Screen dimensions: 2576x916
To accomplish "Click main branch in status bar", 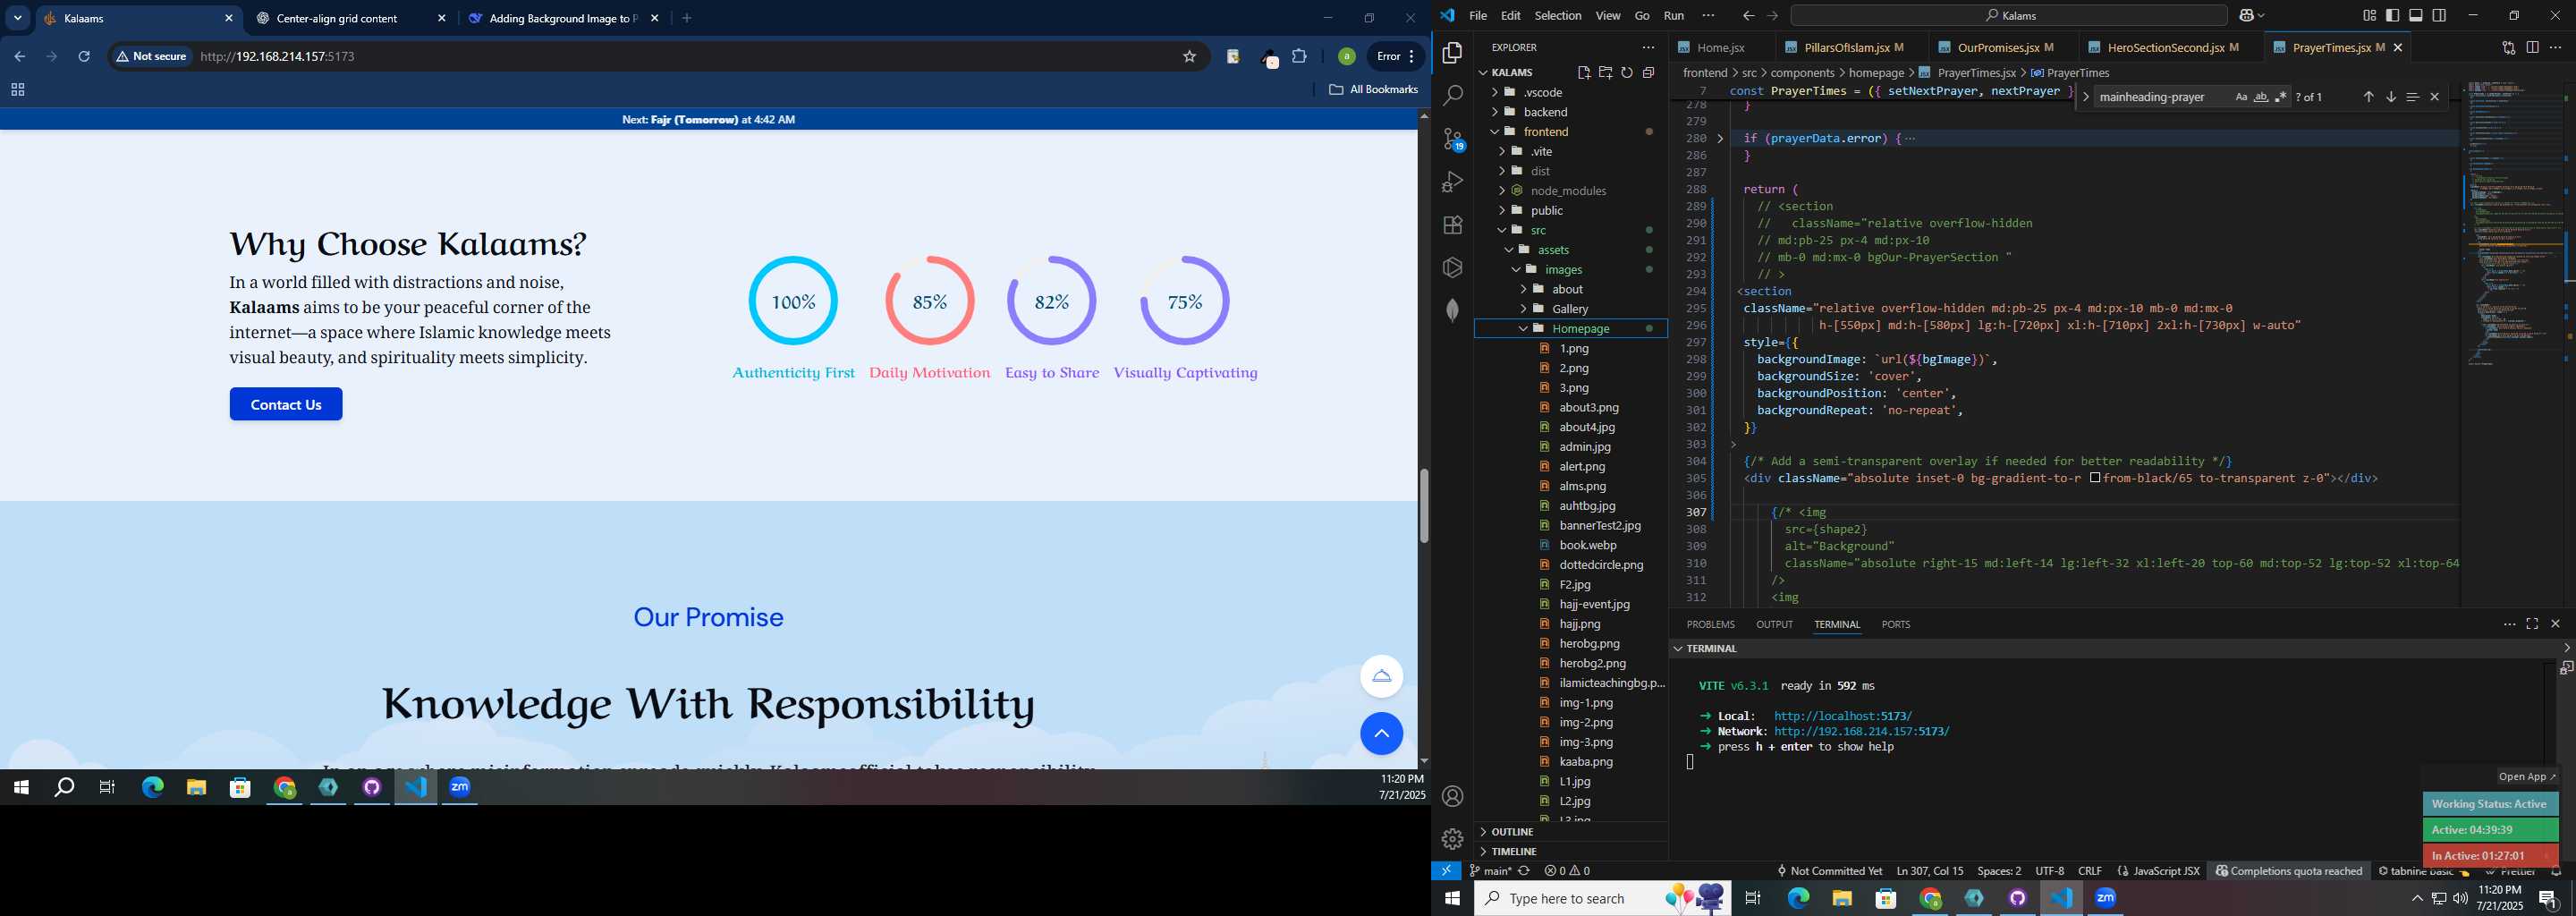I will [1490, 871].
